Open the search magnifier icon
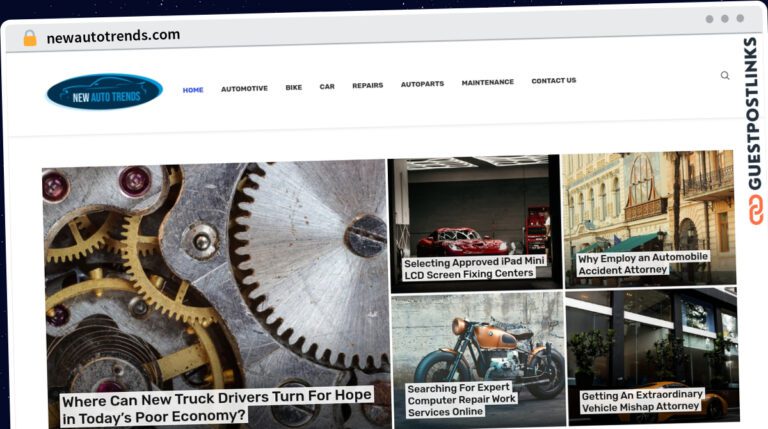The width and height of the screenshot is (768, 429). [x=725, y=75]
